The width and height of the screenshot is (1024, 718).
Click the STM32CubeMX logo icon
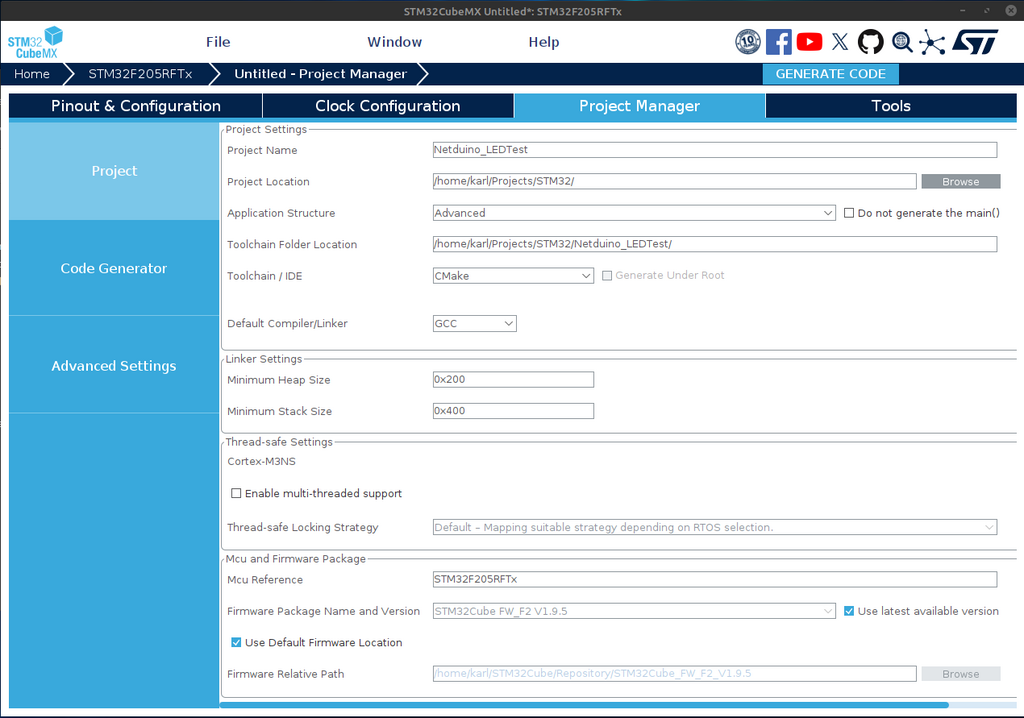pyautogui.click(x=35, y=42)
